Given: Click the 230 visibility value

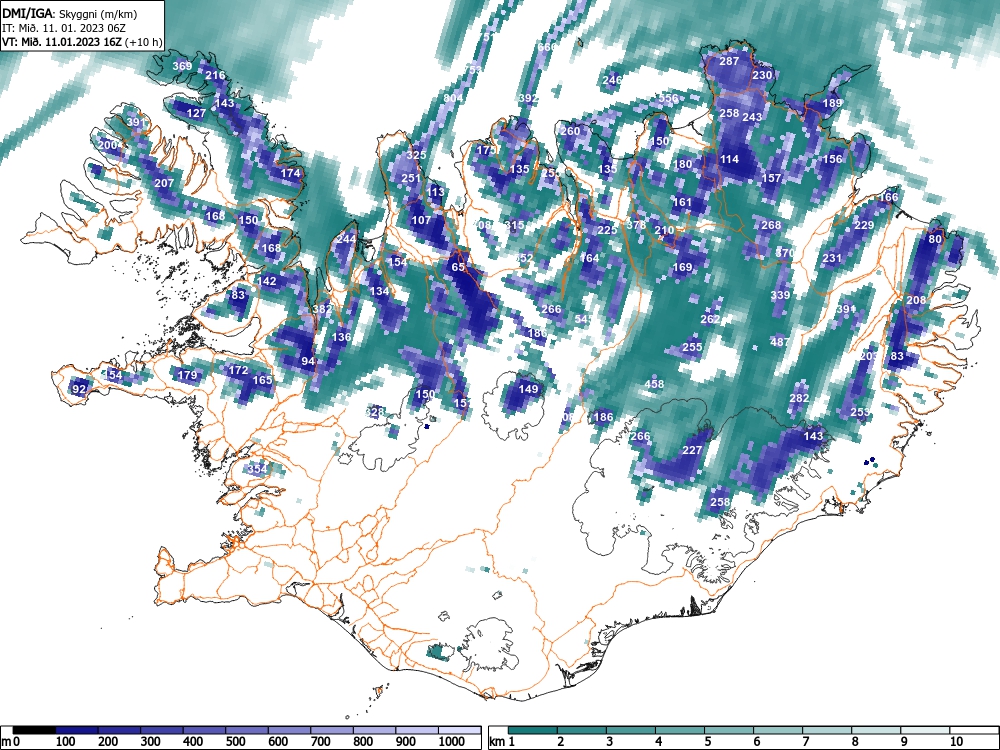Looking at the screenshot, I should point(762,75).
